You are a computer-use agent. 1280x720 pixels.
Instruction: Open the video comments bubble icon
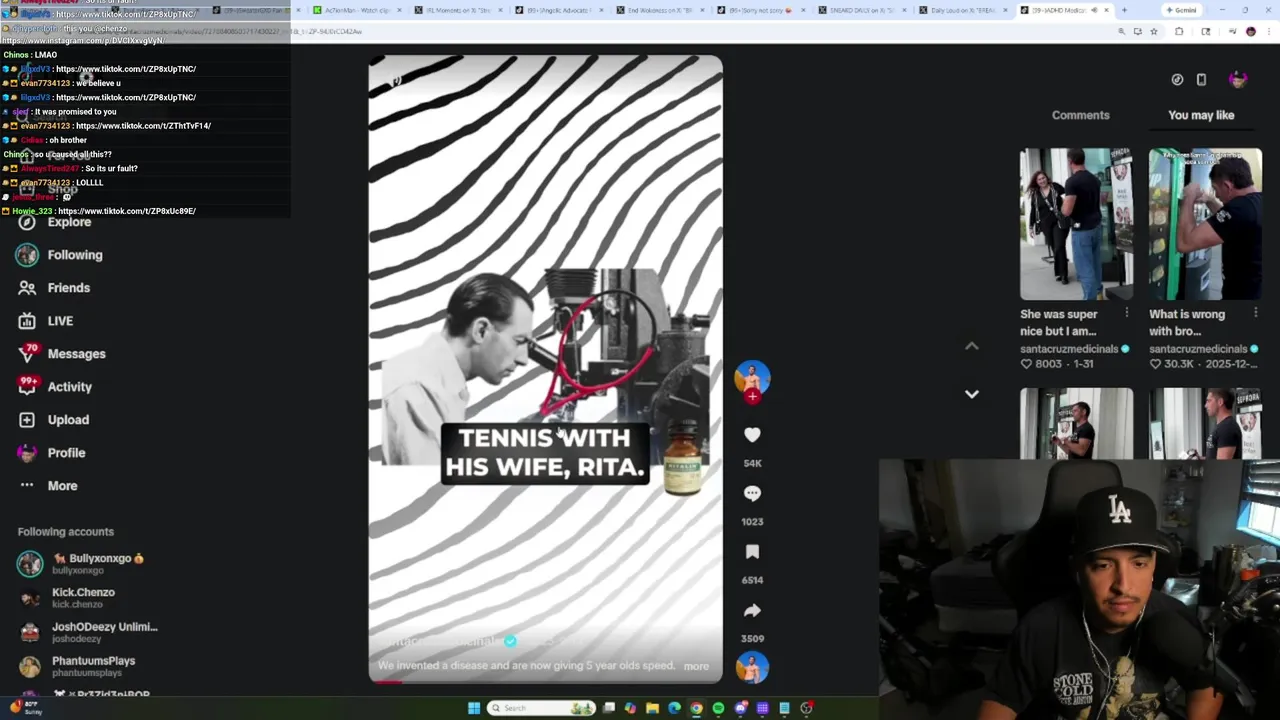pos(752,493)
